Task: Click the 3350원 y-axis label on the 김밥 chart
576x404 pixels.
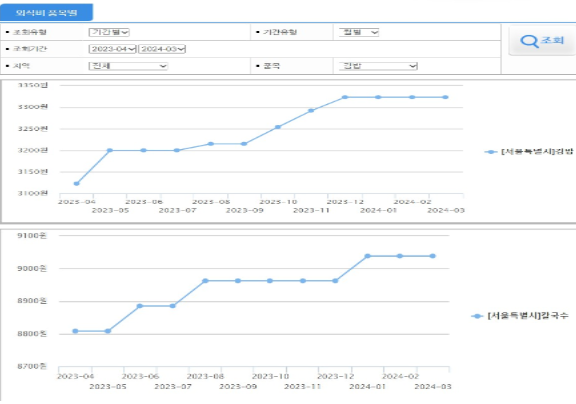Action: 33,85
